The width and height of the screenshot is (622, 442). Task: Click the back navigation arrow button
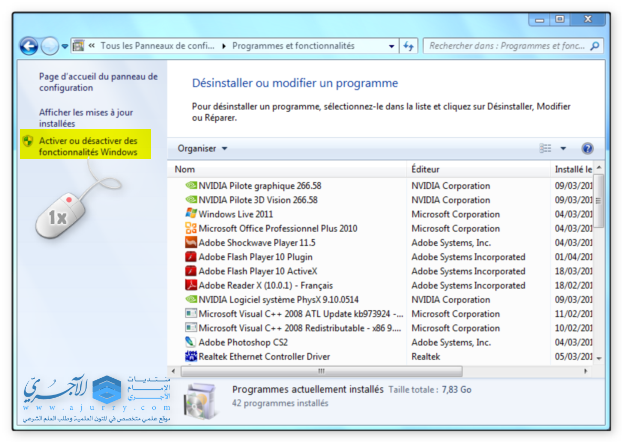(x=29, y=46)
